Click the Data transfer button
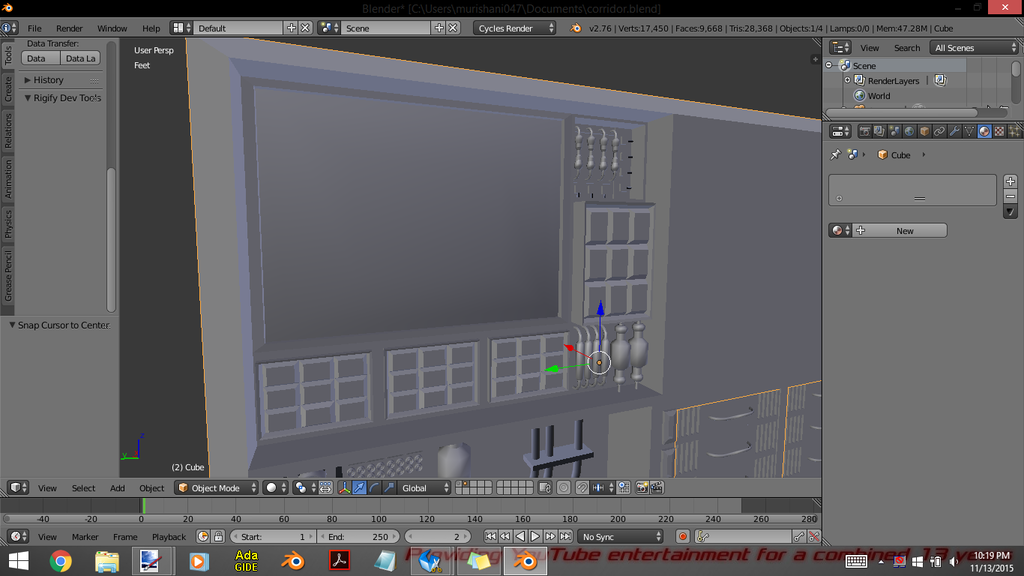 tap(40, 58)
